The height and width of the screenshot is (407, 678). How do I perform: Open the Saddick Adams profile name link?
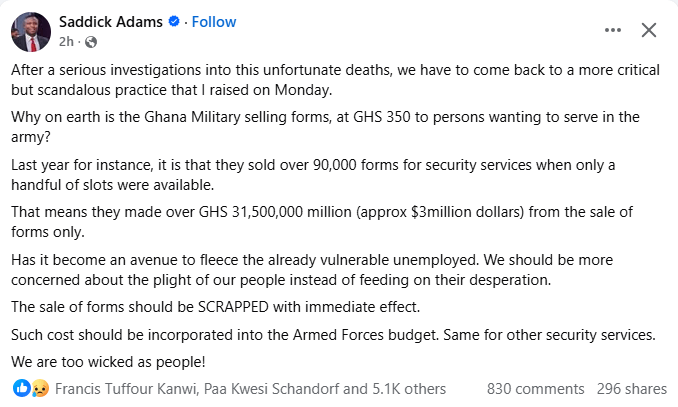(111, 21)
